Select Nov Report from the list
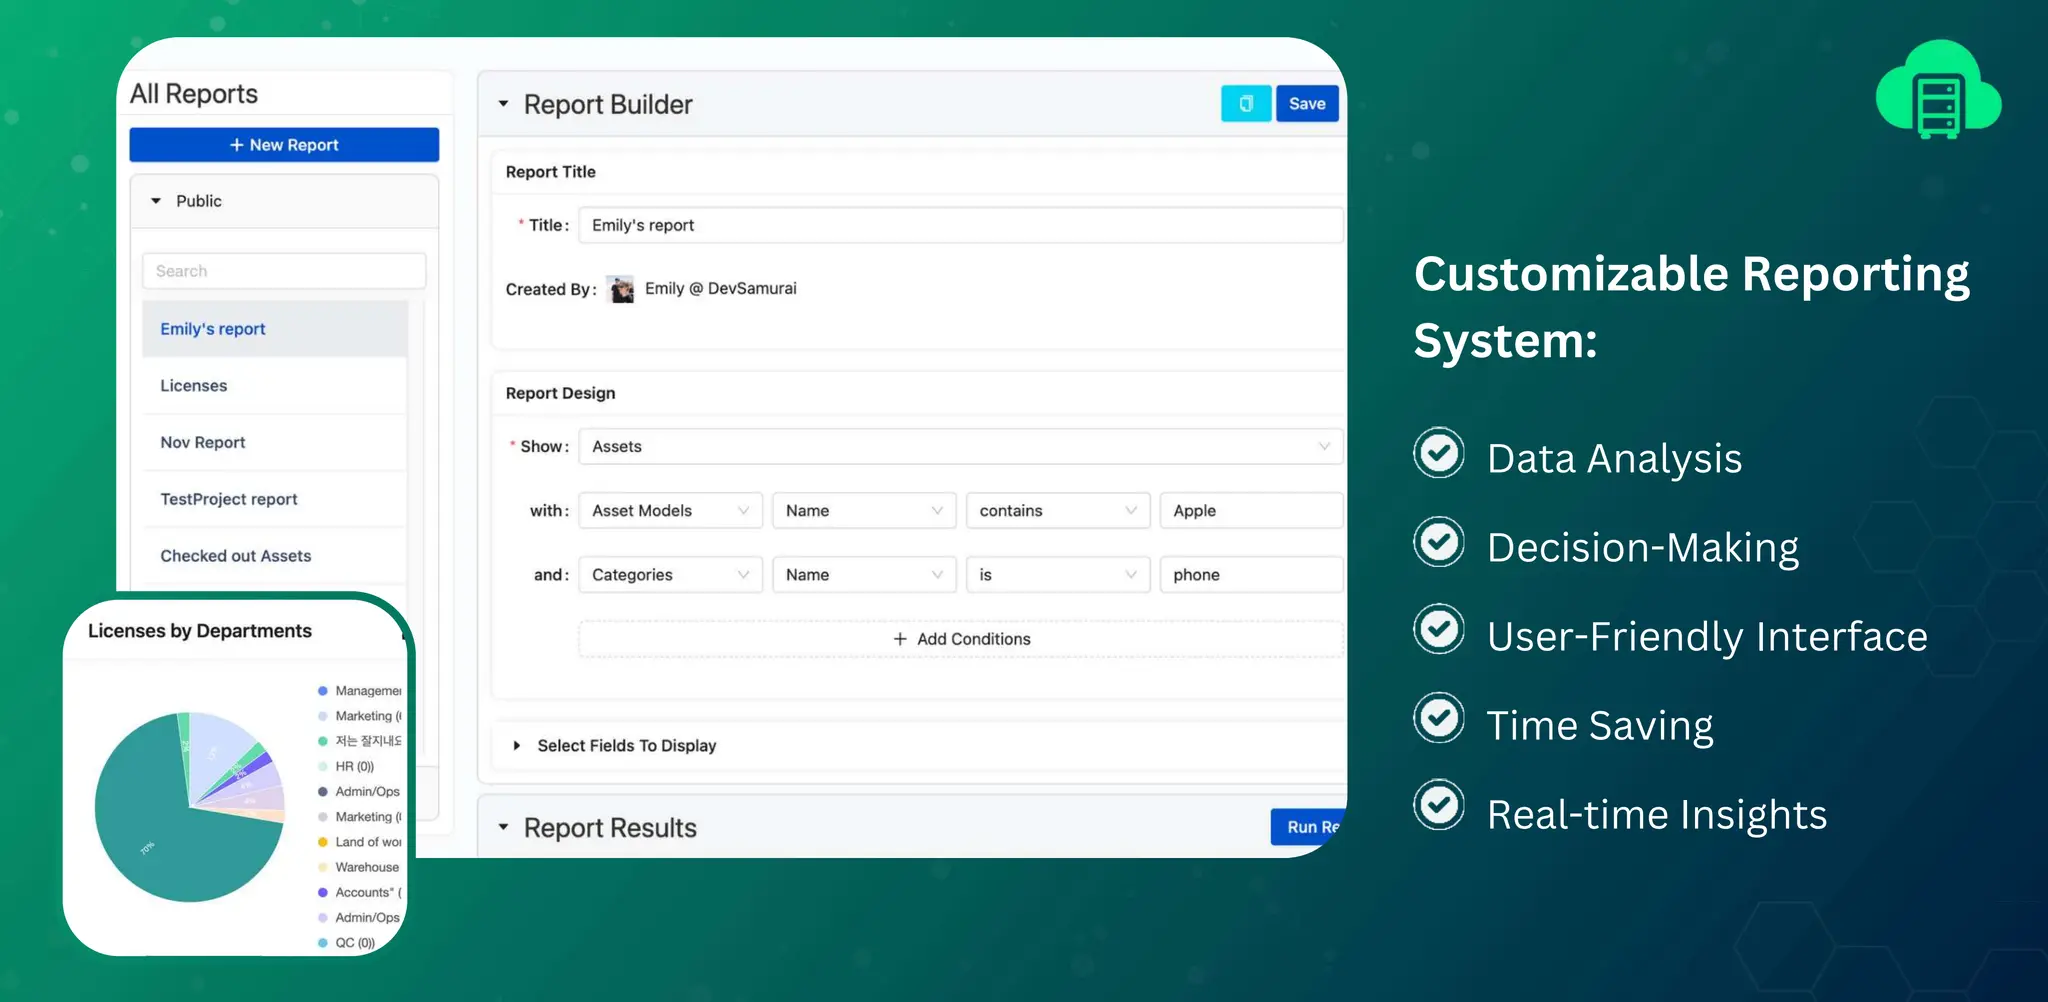The width and height of the screenshot is (2048, 1002). pyautogui.click(x=203, y=443)
